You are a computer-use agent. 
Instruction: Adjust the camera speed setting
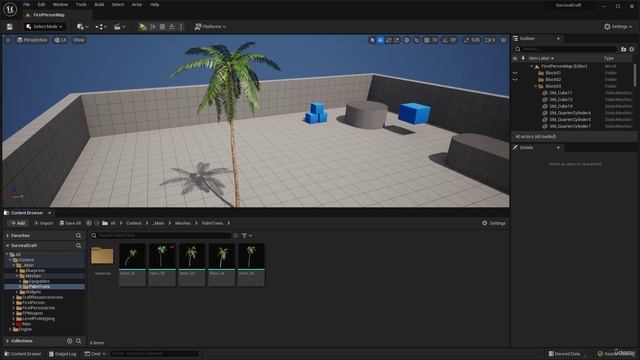pos(490,40)
